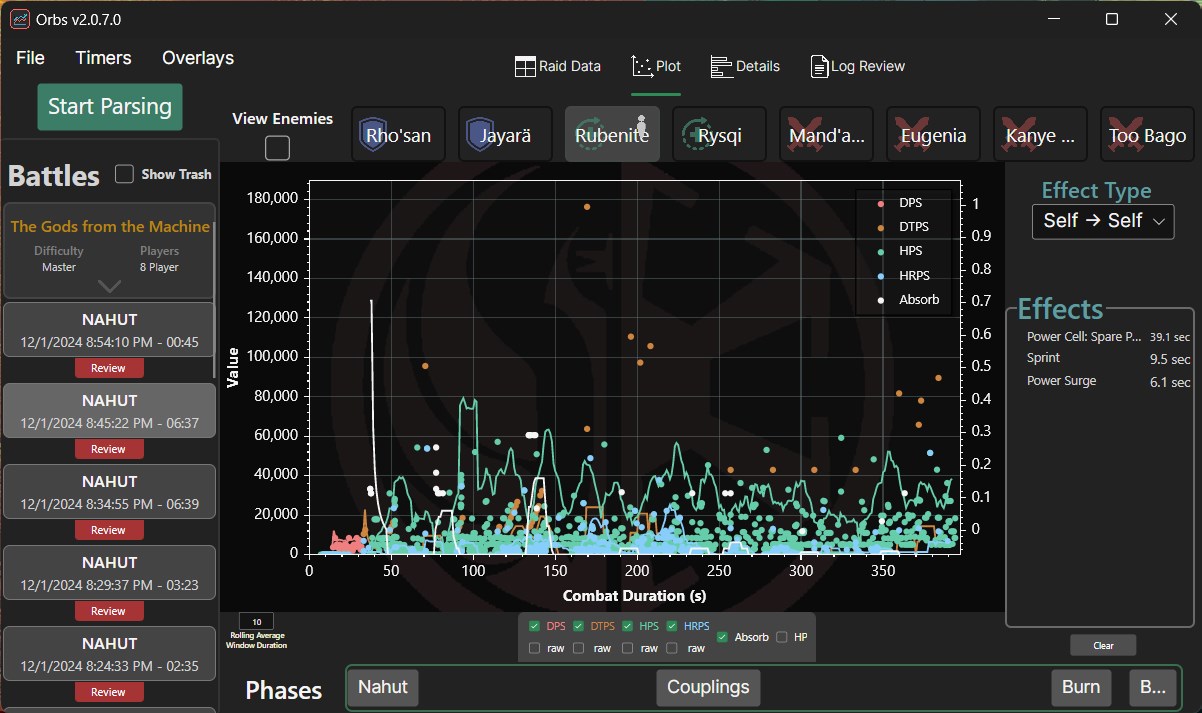Check the raw box under DTPS
The width and height of the screenshot is (1202, 713).
[x=580, y=648]
